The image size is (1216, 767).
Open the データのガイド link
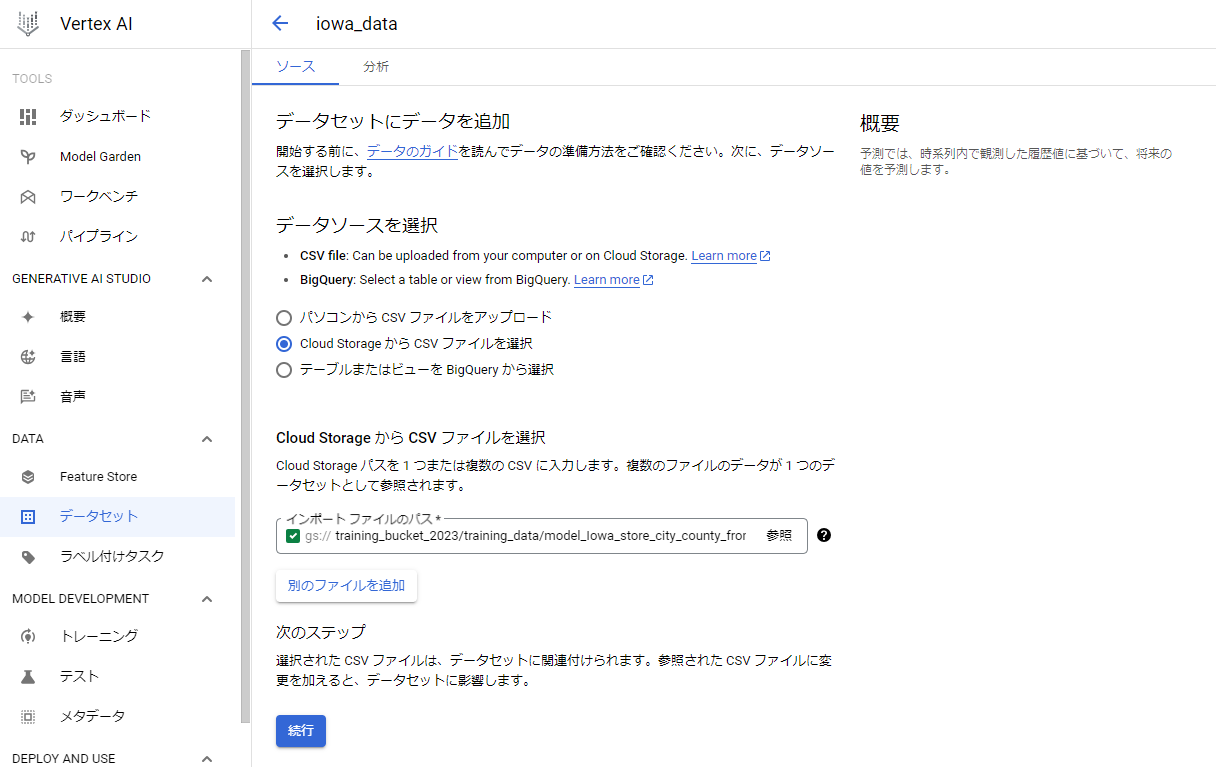pyautogui.click(x=412, y=152)
